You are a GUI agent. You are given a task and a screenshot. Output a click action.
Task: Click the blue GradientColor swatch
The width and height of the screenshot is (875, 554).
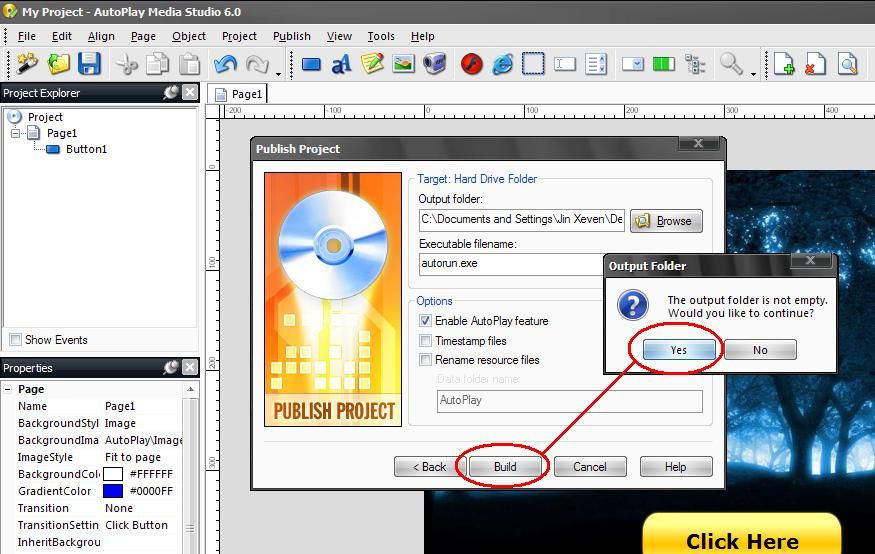(113, 491)
